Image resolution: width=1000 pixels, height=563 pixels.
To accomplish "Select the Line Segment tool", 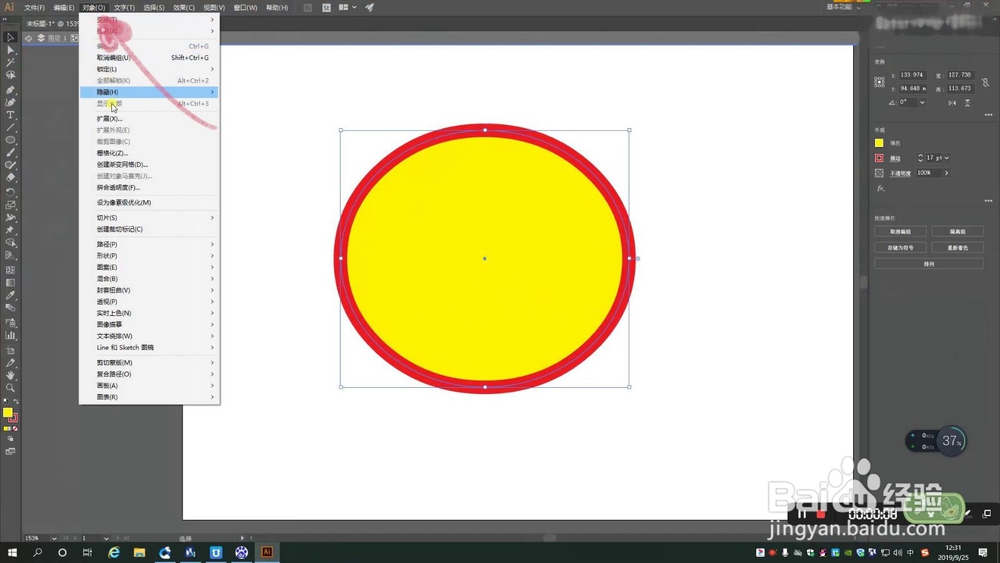I will point(10,128).
